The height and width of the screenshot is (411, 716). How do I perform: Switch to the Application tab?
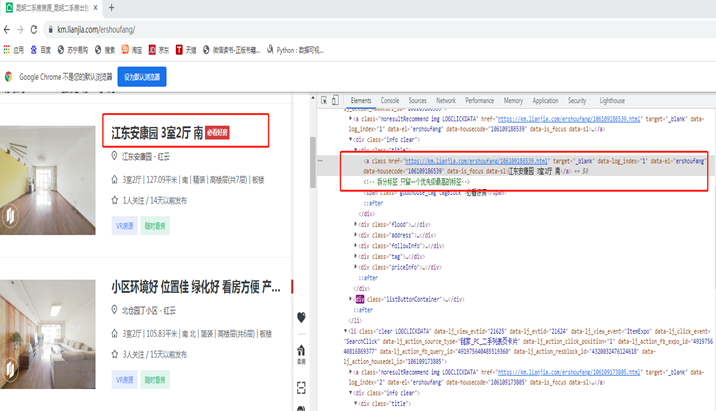tap(545, 100)
